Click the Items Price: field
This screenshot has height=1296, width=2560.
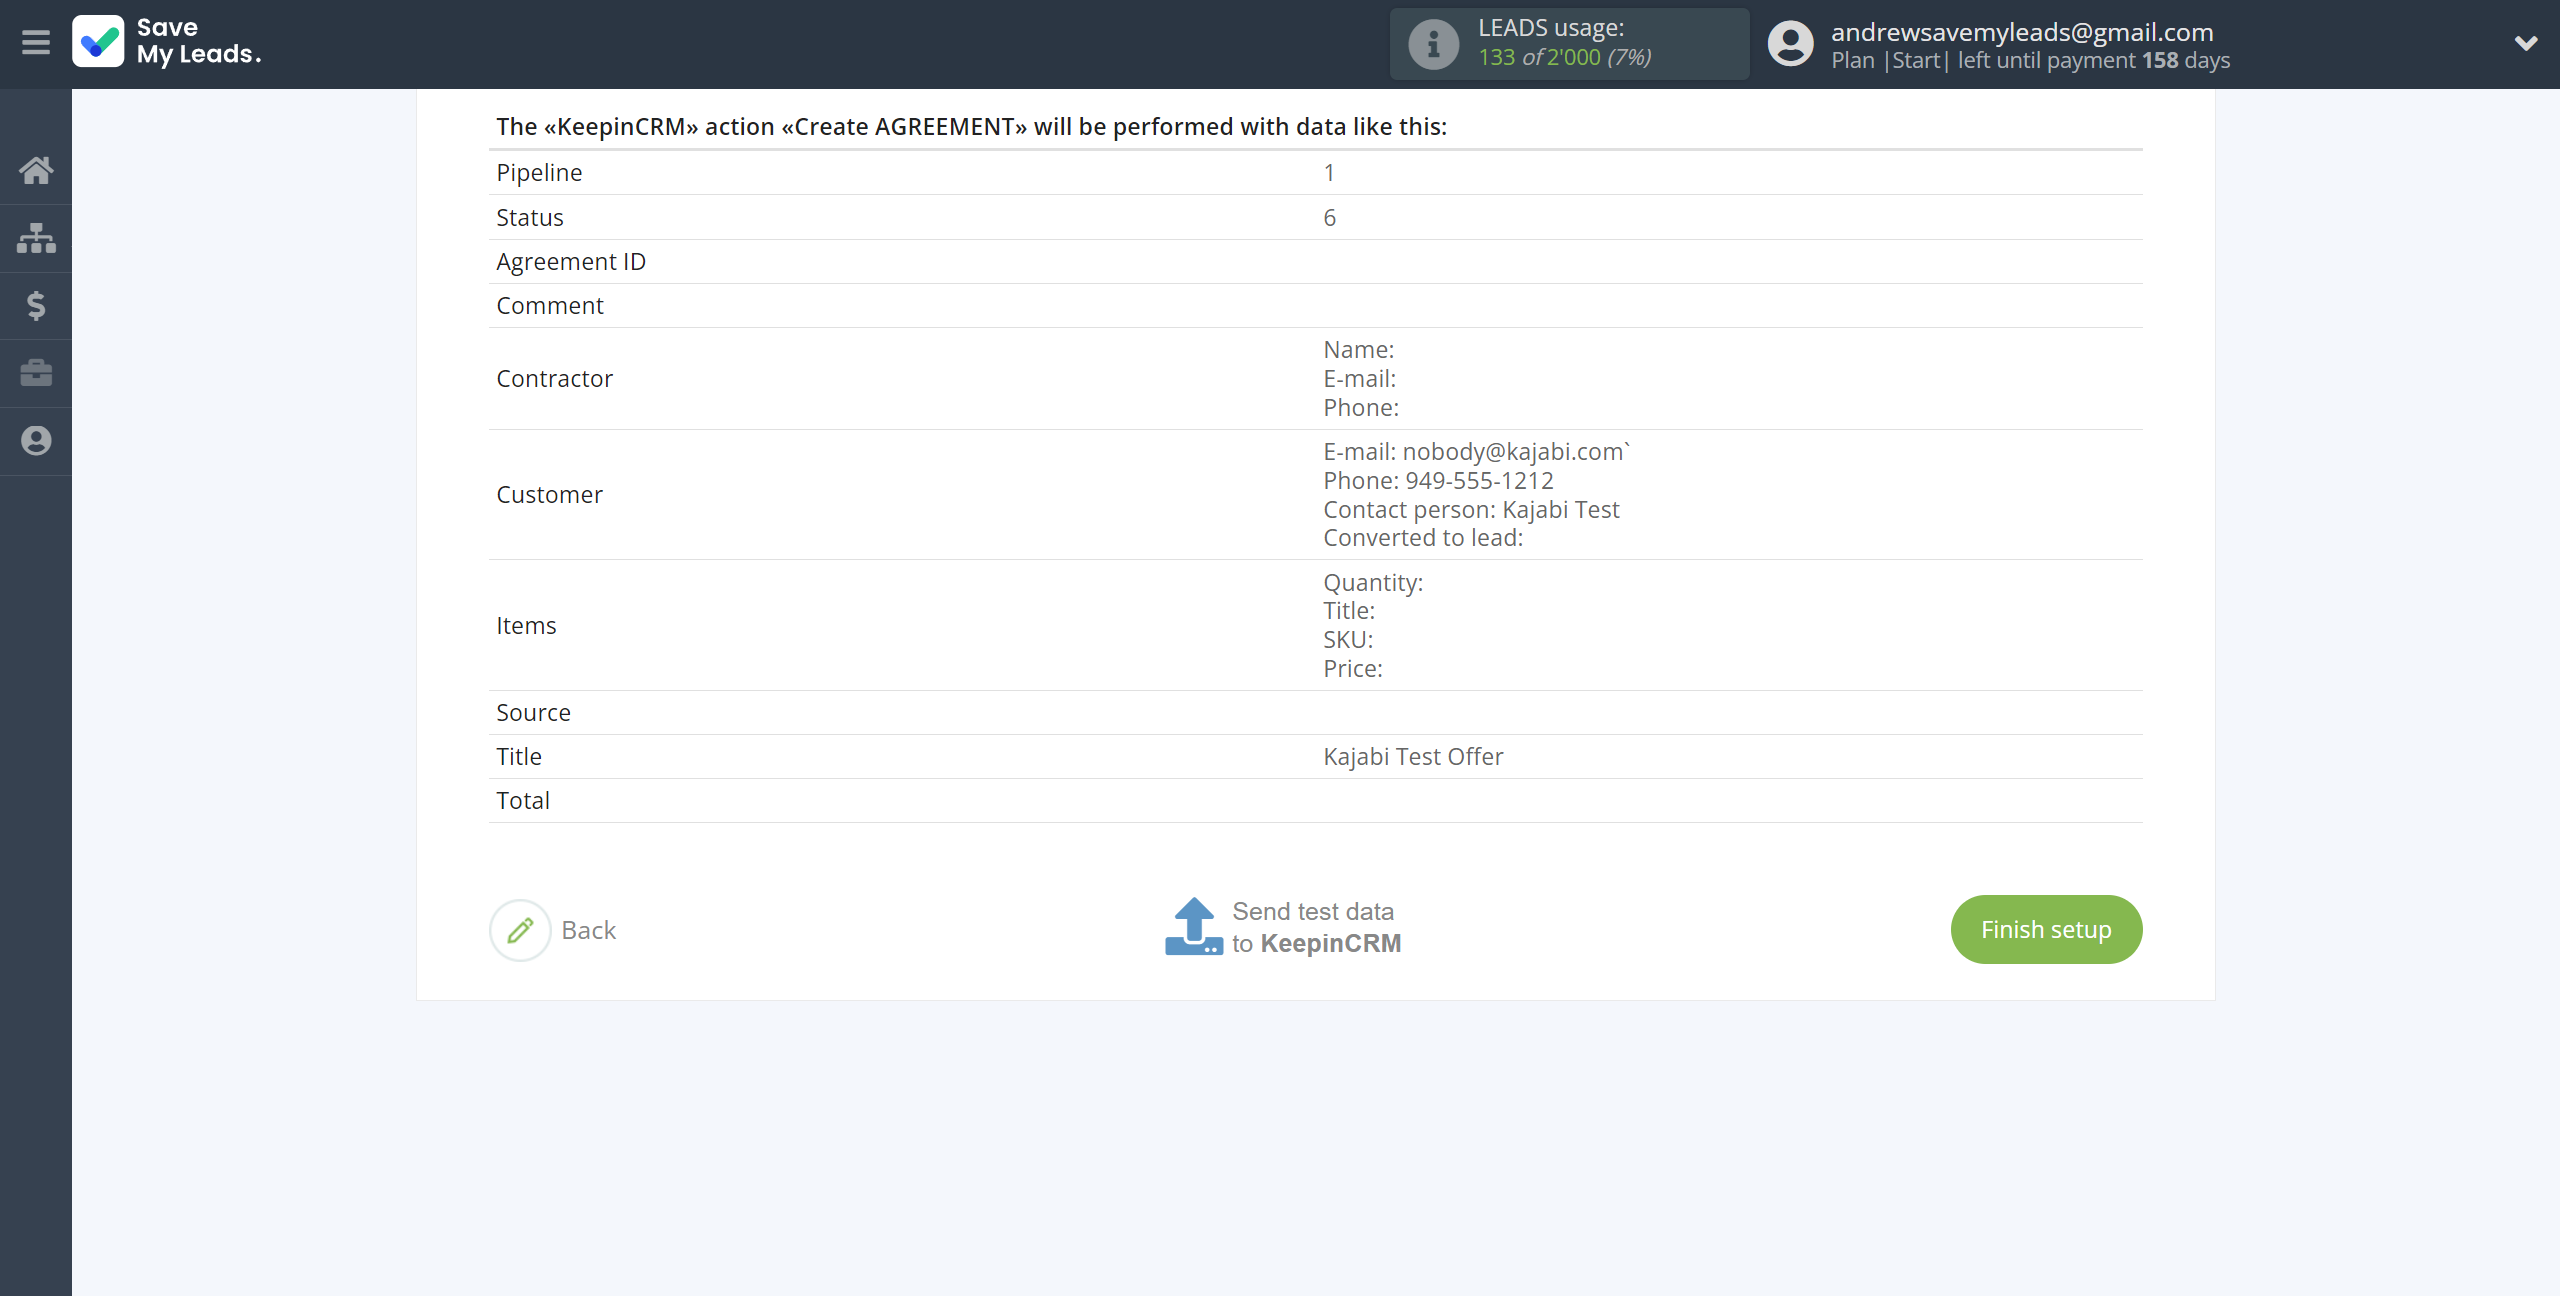(x=1352, y=668)
